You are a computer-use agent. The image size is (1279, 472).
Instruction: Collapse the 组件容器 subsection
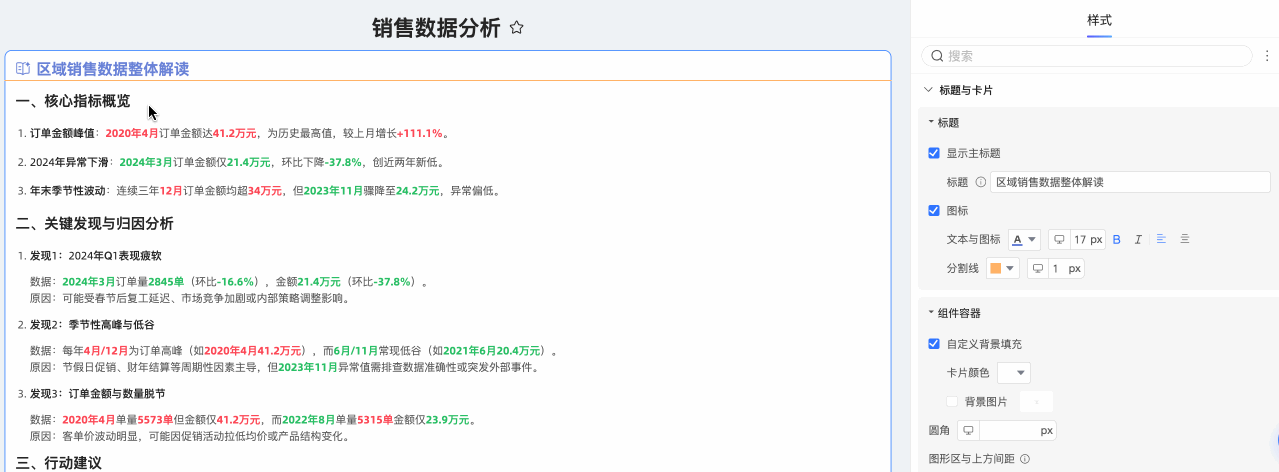tap(931, 312)
